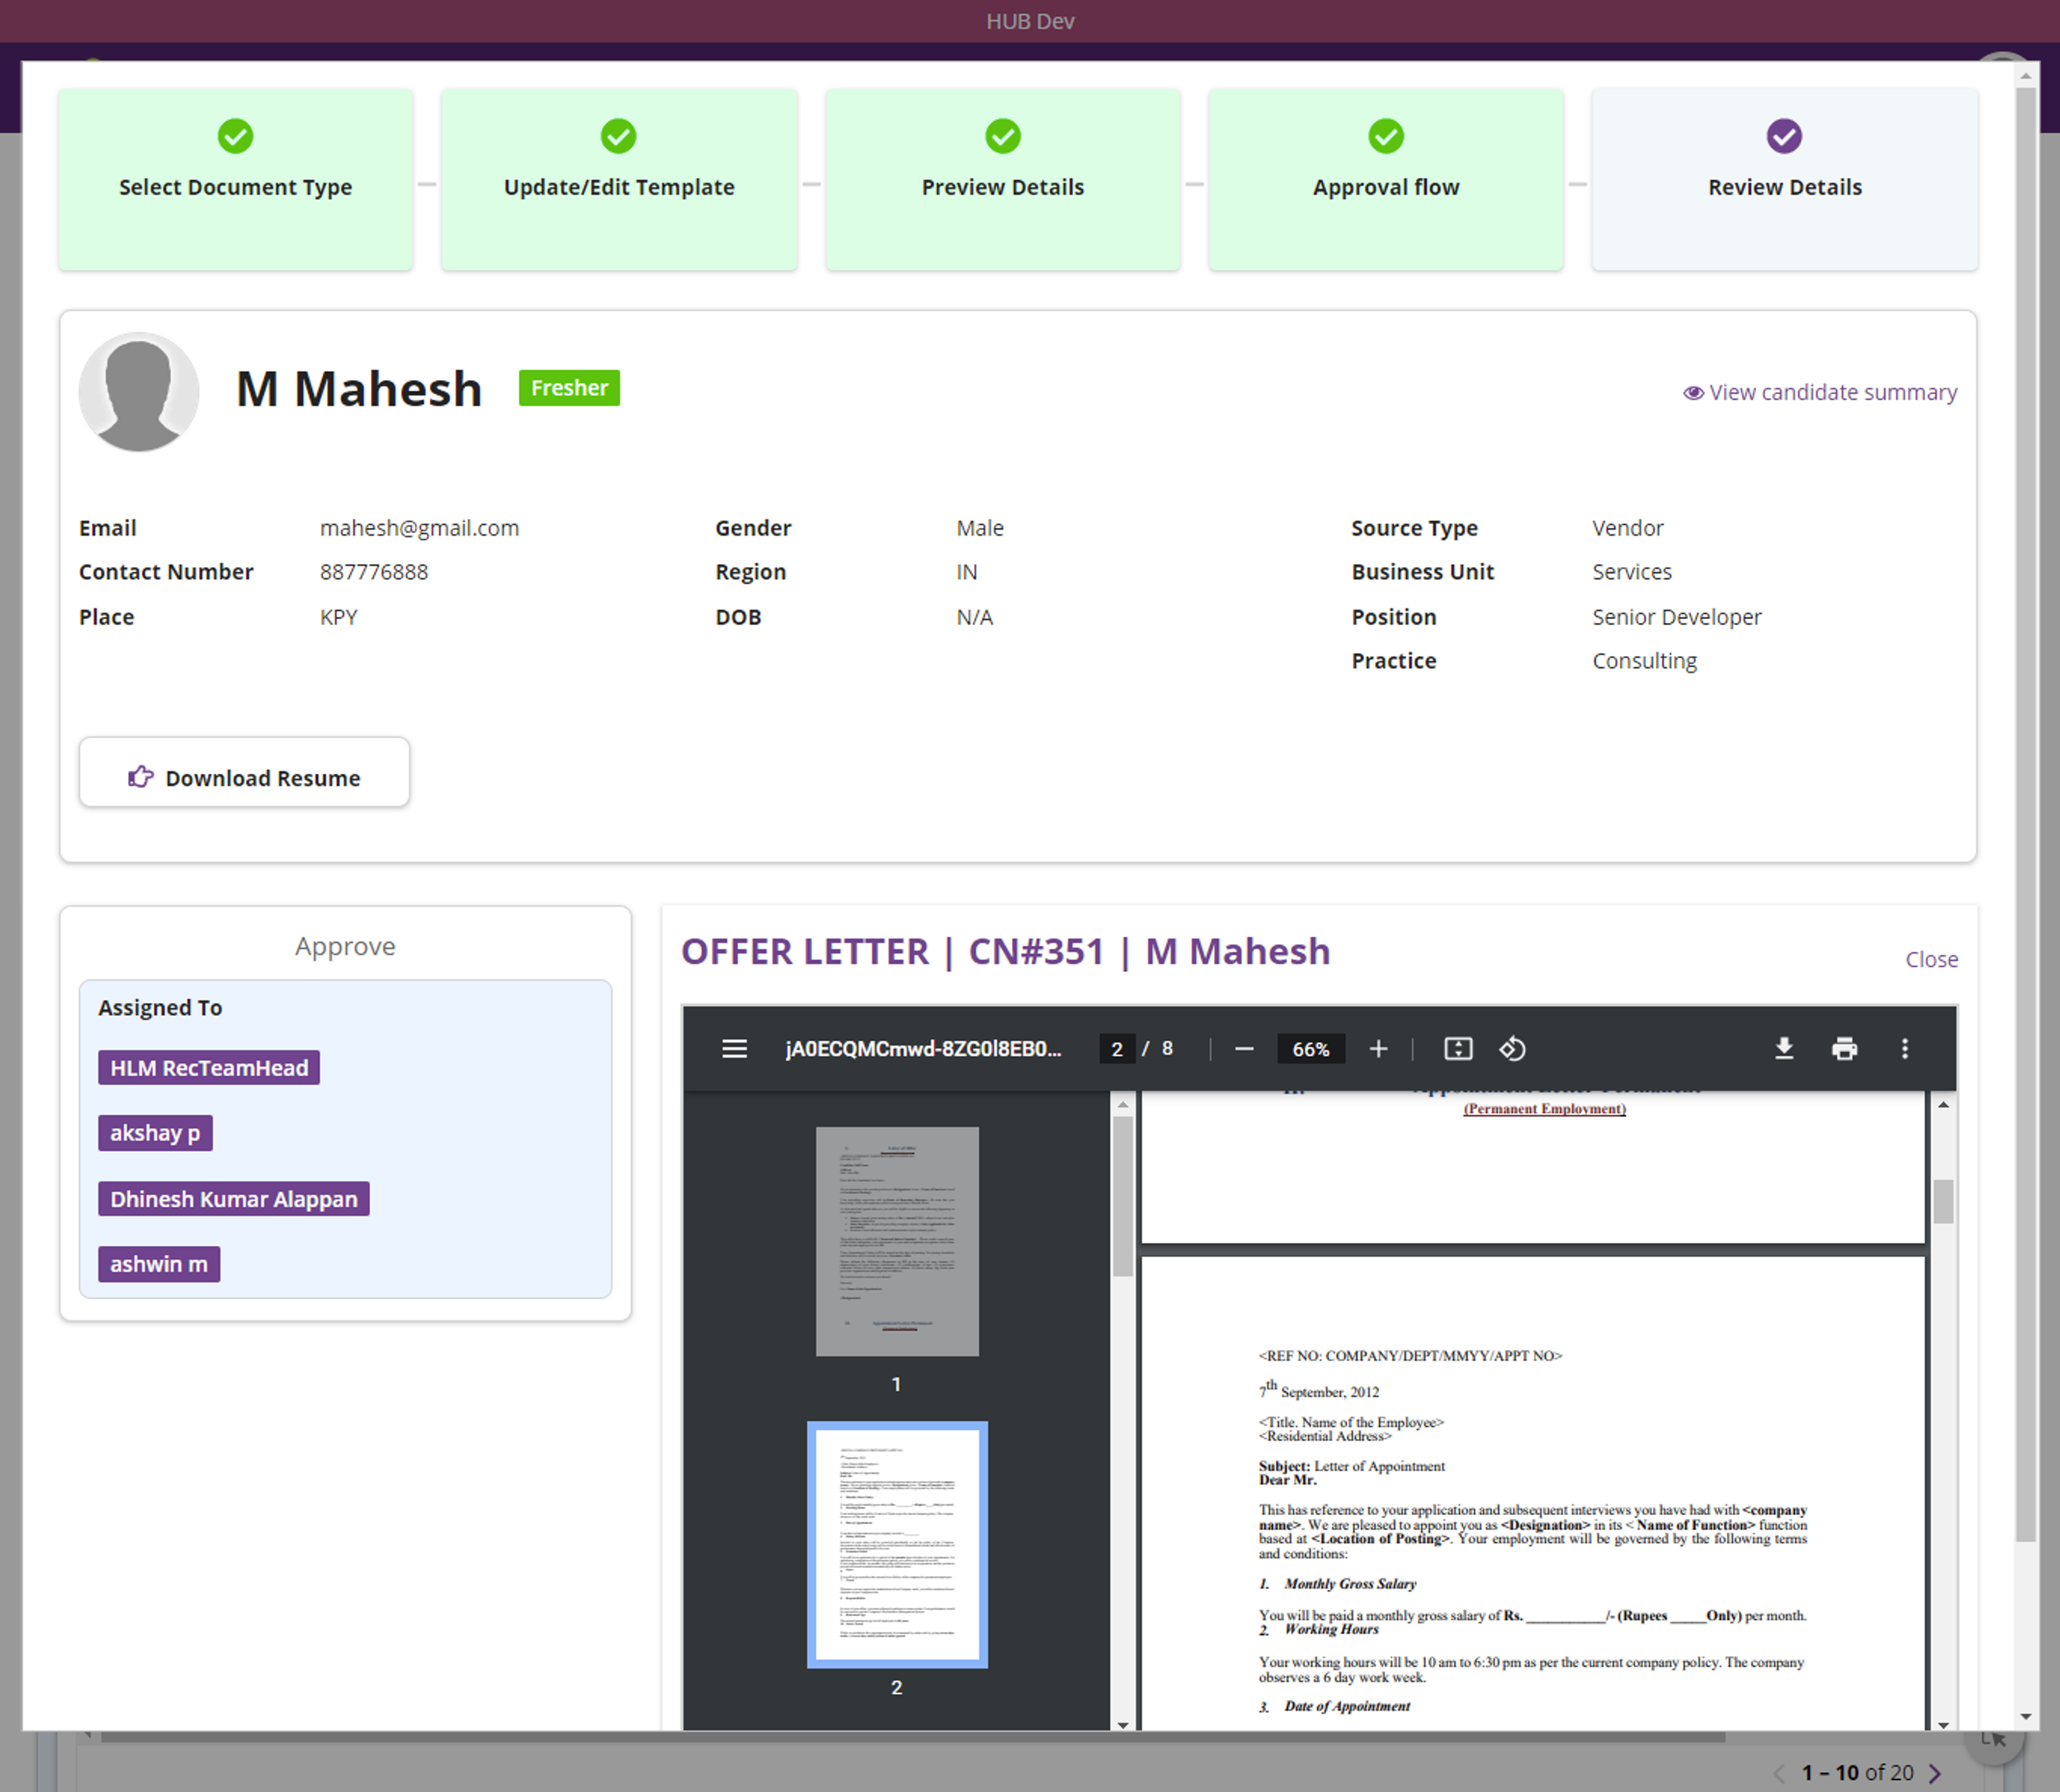Select page 1 thumbnail in PDF sidebar
This screenshot has width=2060, height=1792.
[897, 1242]
